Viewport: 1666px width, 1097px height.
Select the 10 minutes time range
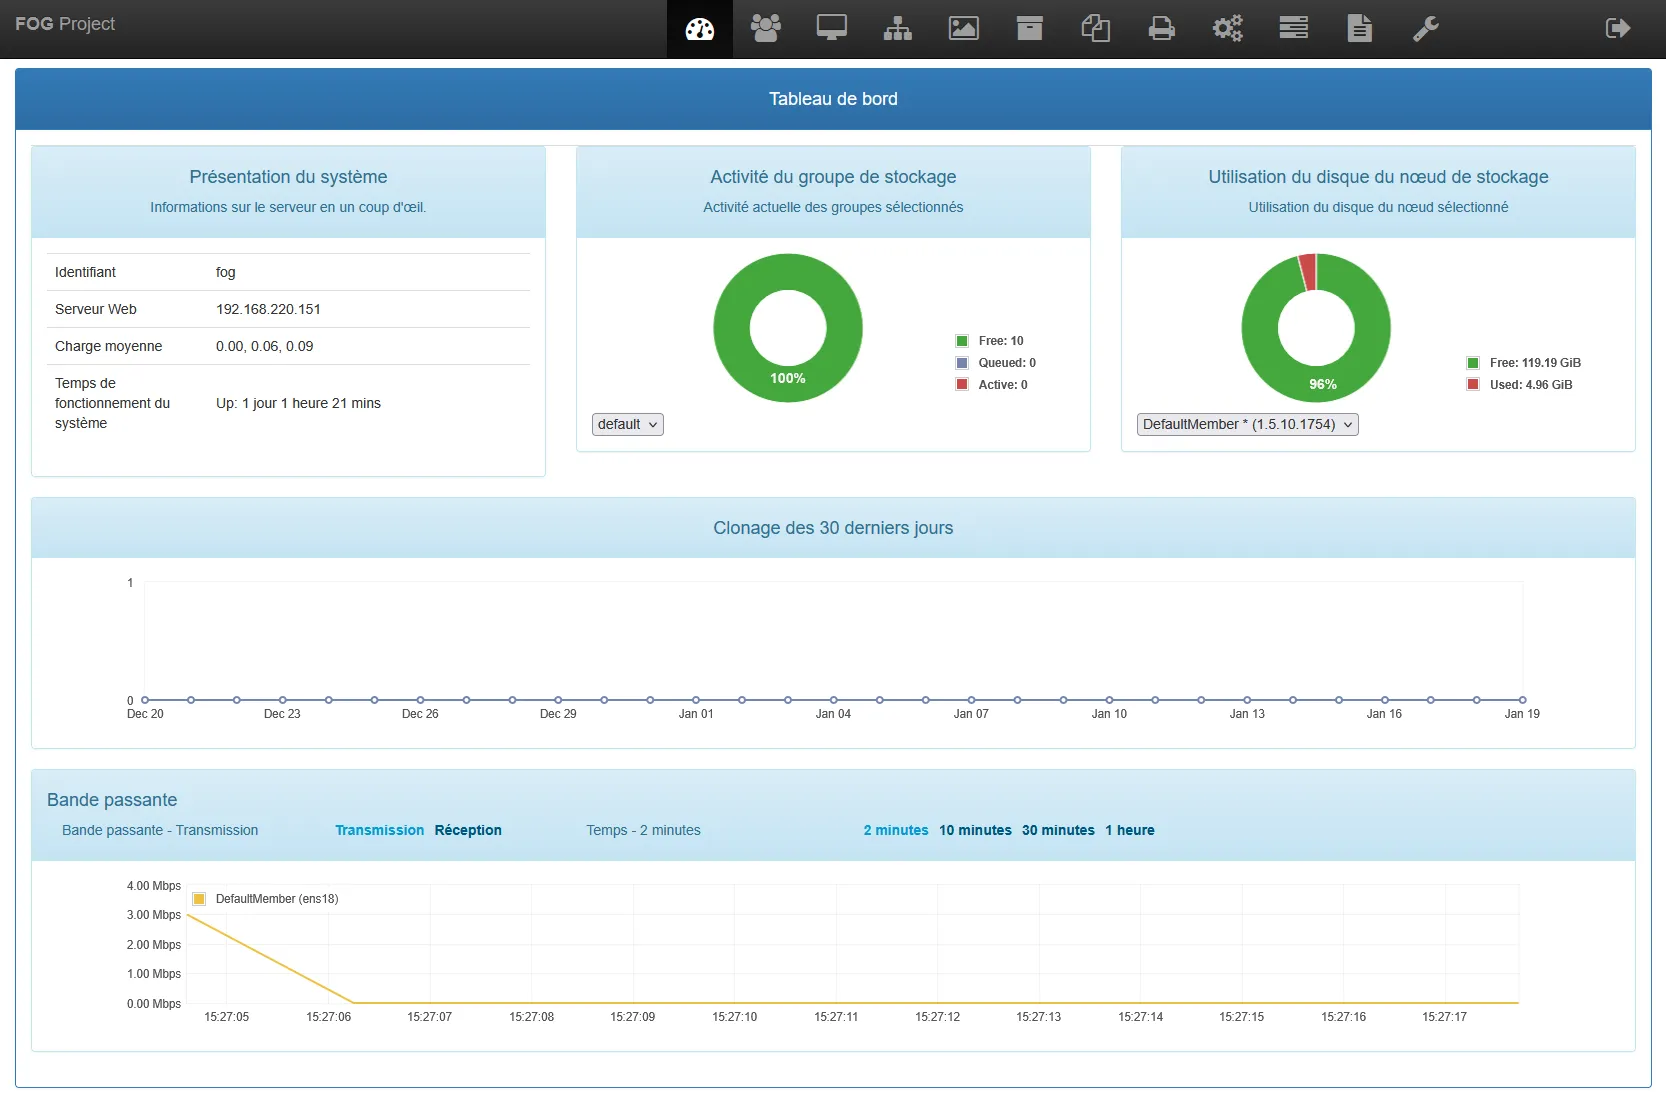coord(975,830)
